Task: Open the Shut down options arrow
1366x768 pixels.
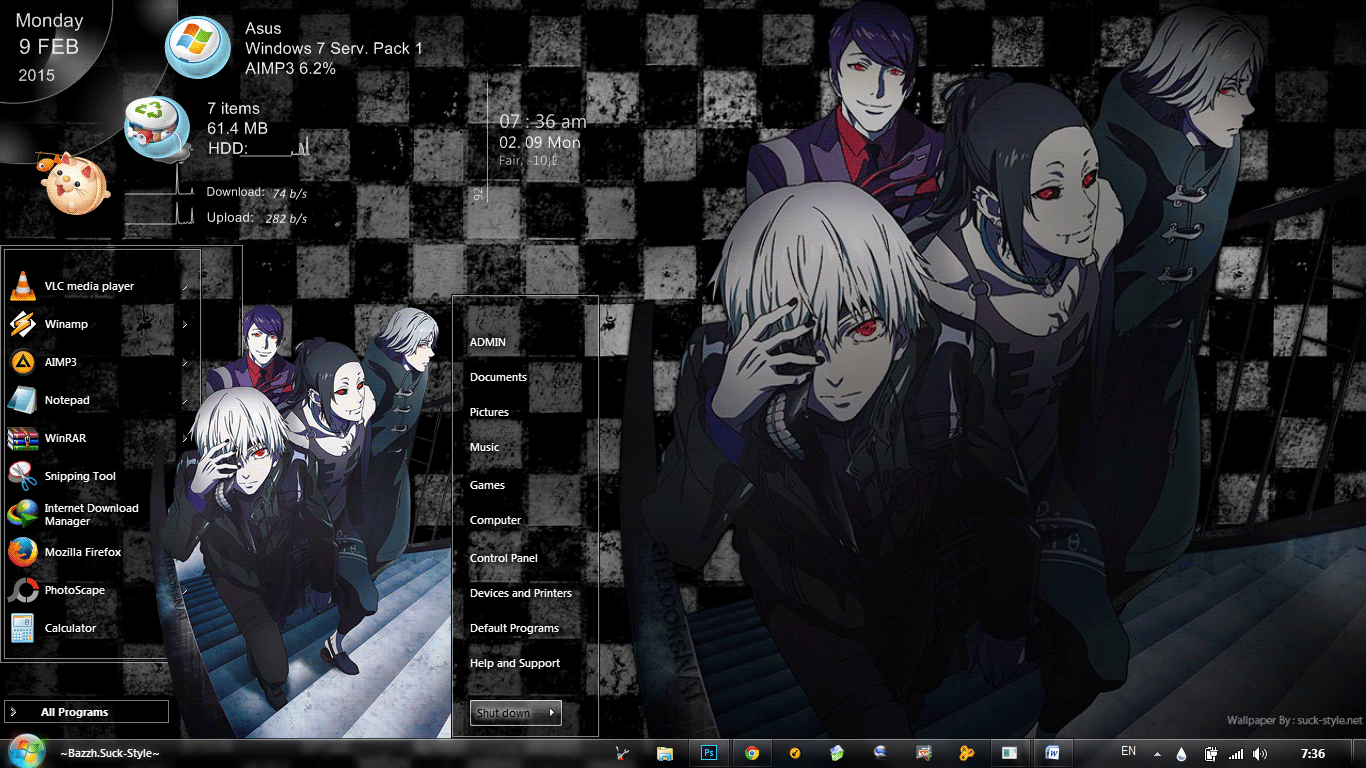Action: 551,713
